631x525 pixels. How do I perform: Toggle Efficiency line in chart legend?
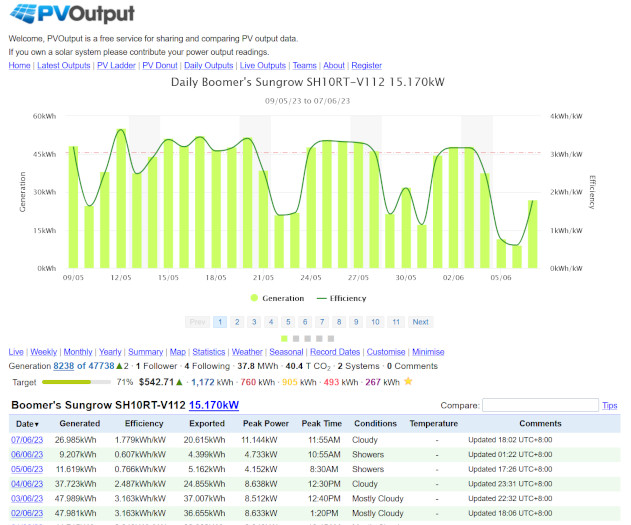point(342,298)
